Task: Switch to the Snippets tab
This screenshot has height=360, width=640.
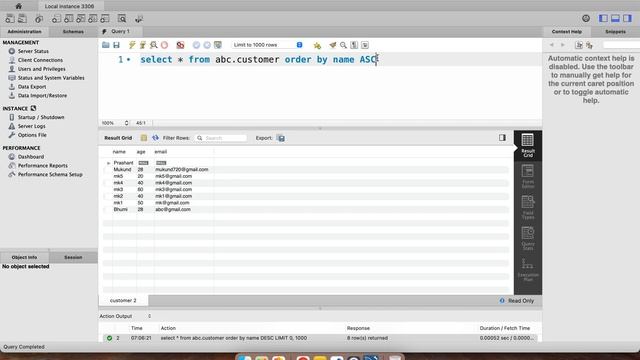Action: click(x=615, y=31)
